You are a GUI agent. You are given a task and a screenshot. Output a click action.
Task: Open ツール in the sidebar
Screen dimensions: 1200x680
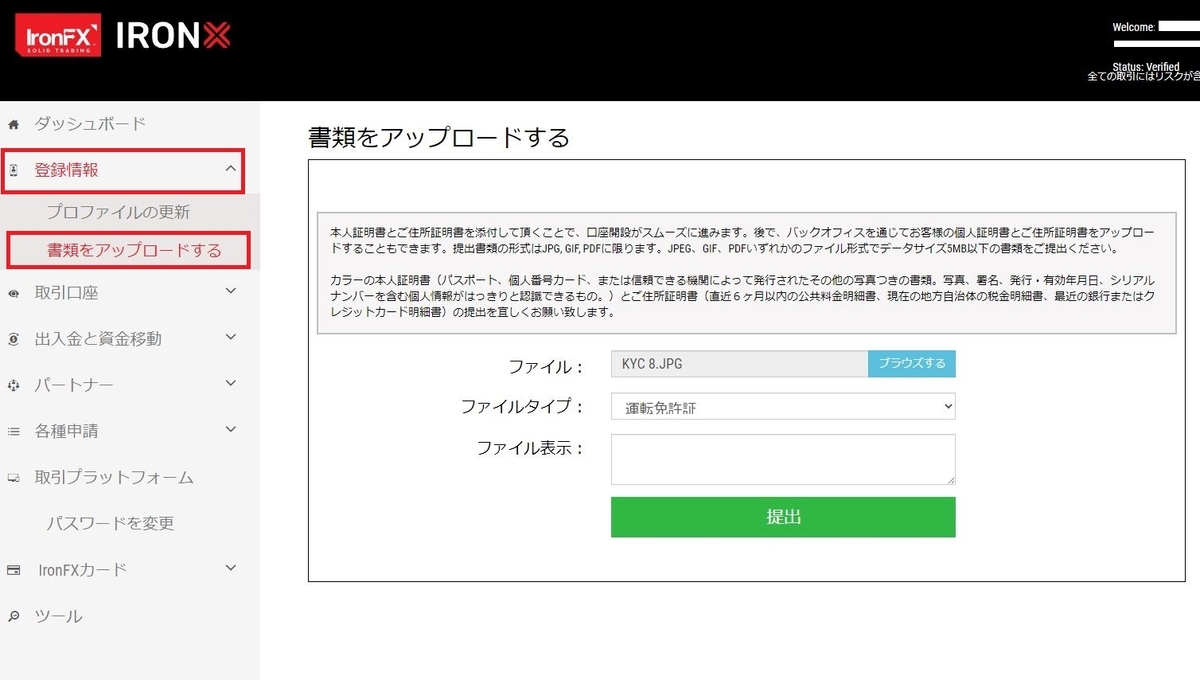point(58,616)
